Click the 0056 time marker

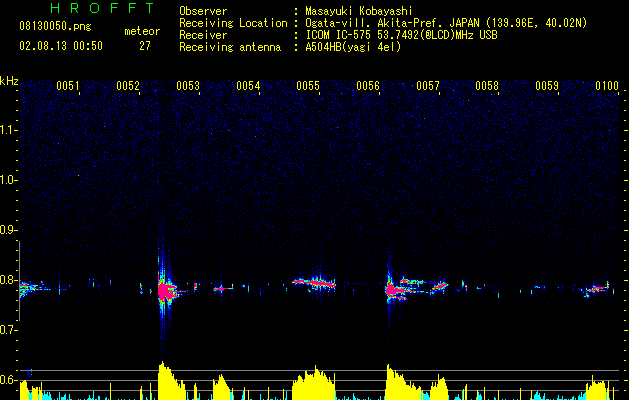[x=368, y=86]
